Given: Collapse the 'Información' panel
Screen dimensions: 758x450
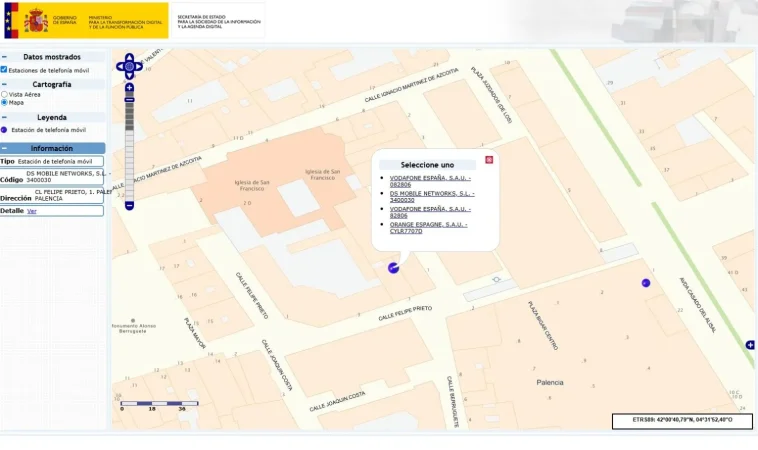Looking at the screenshot, I should coord(4,148).
